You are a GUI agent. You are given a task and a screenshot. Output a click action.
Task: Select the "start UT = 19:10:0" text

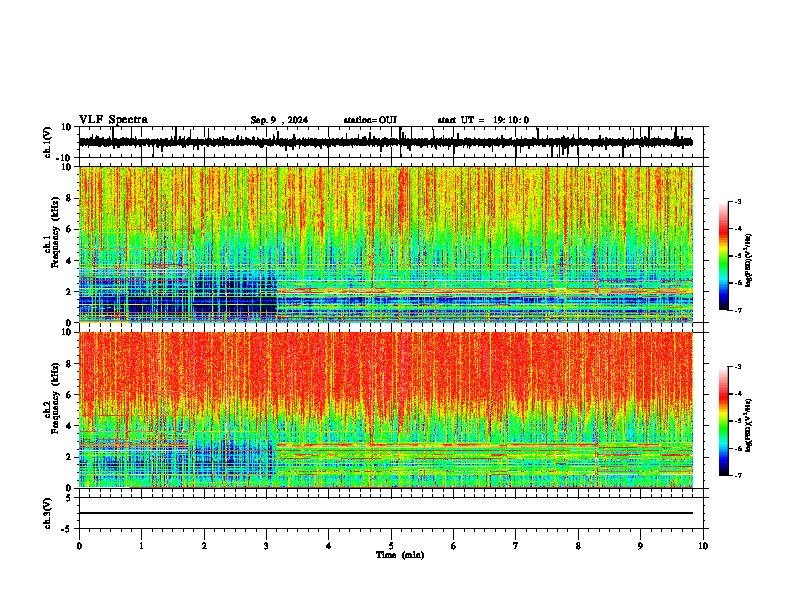coord(483,120)
